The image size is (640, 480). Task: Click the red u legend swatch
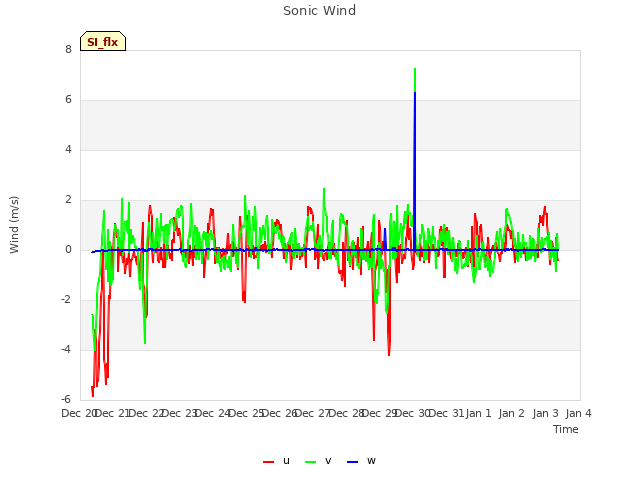coord(269,462)
